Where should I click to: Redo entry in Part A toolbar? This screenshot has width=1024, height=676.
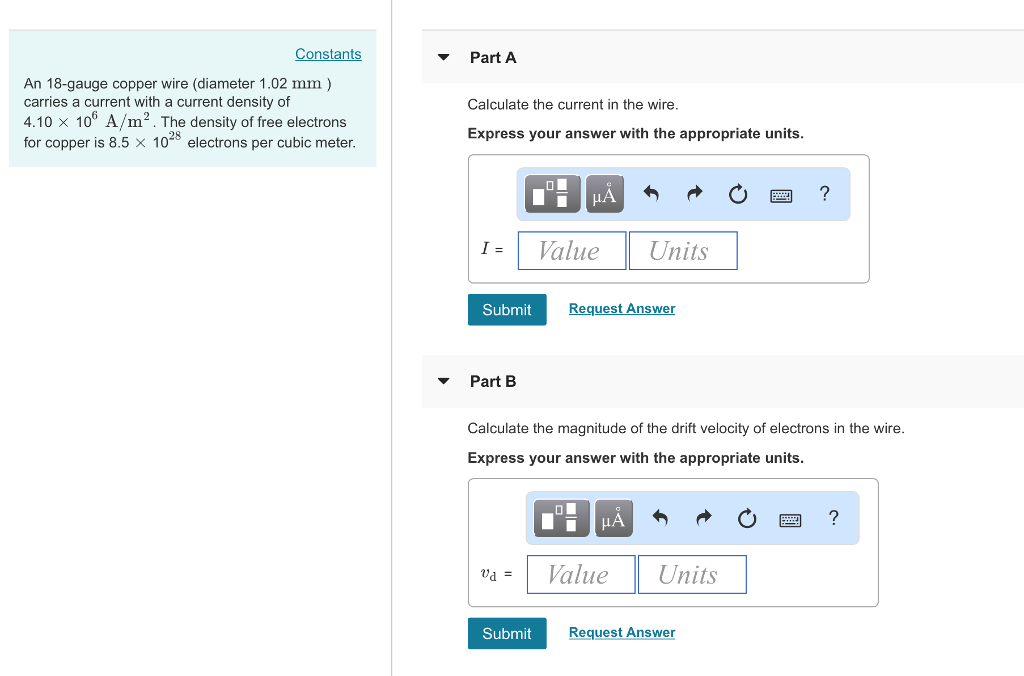click(x=695, y=194)
